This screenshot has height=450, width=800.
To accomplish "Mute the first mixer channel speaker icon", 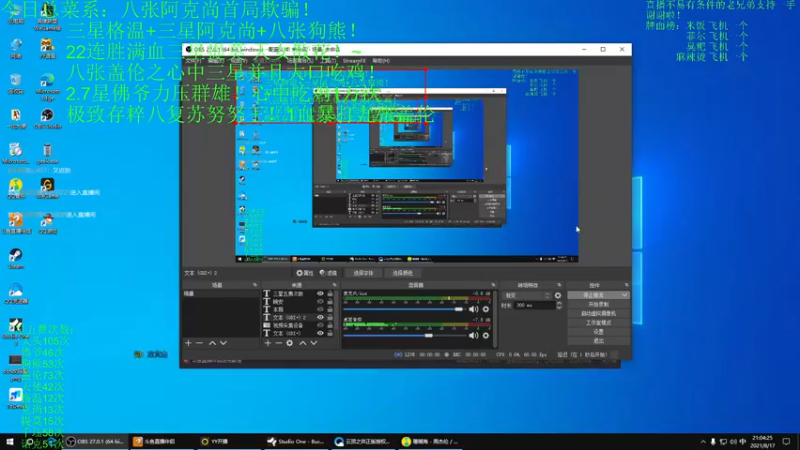I will [x=473, y=309].
